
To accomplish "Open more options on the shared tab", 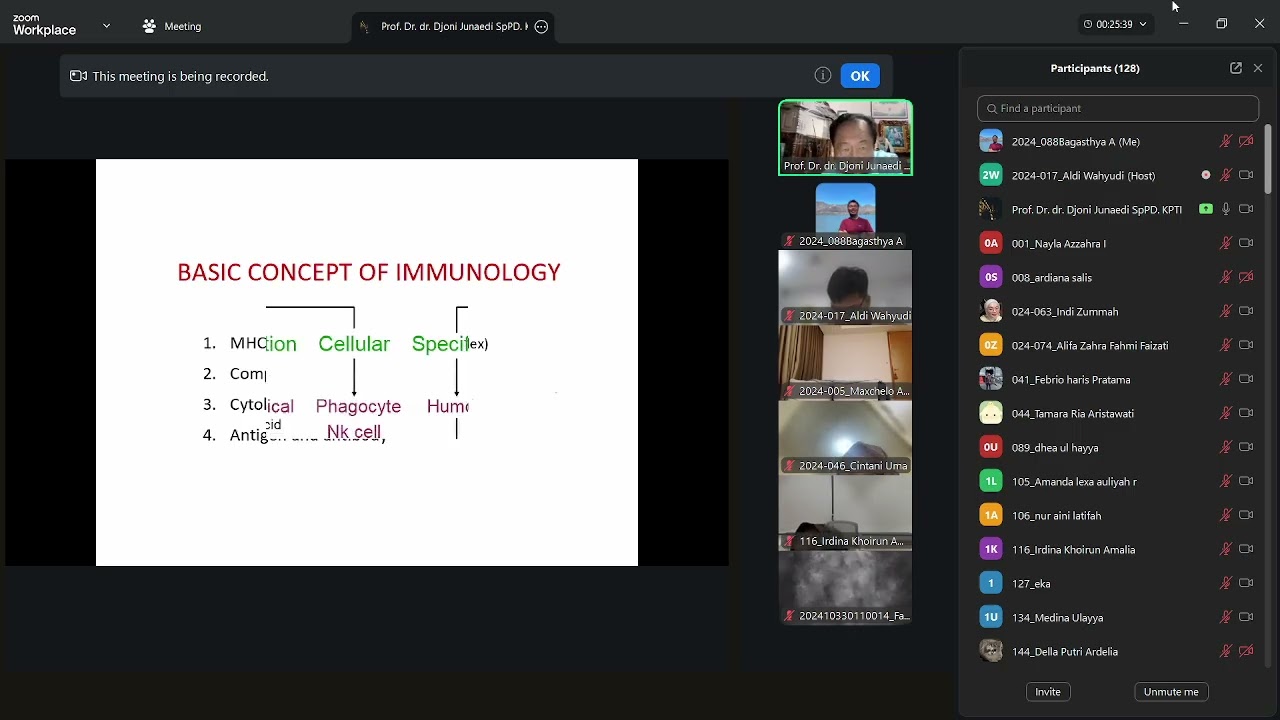I will point(541,27).
